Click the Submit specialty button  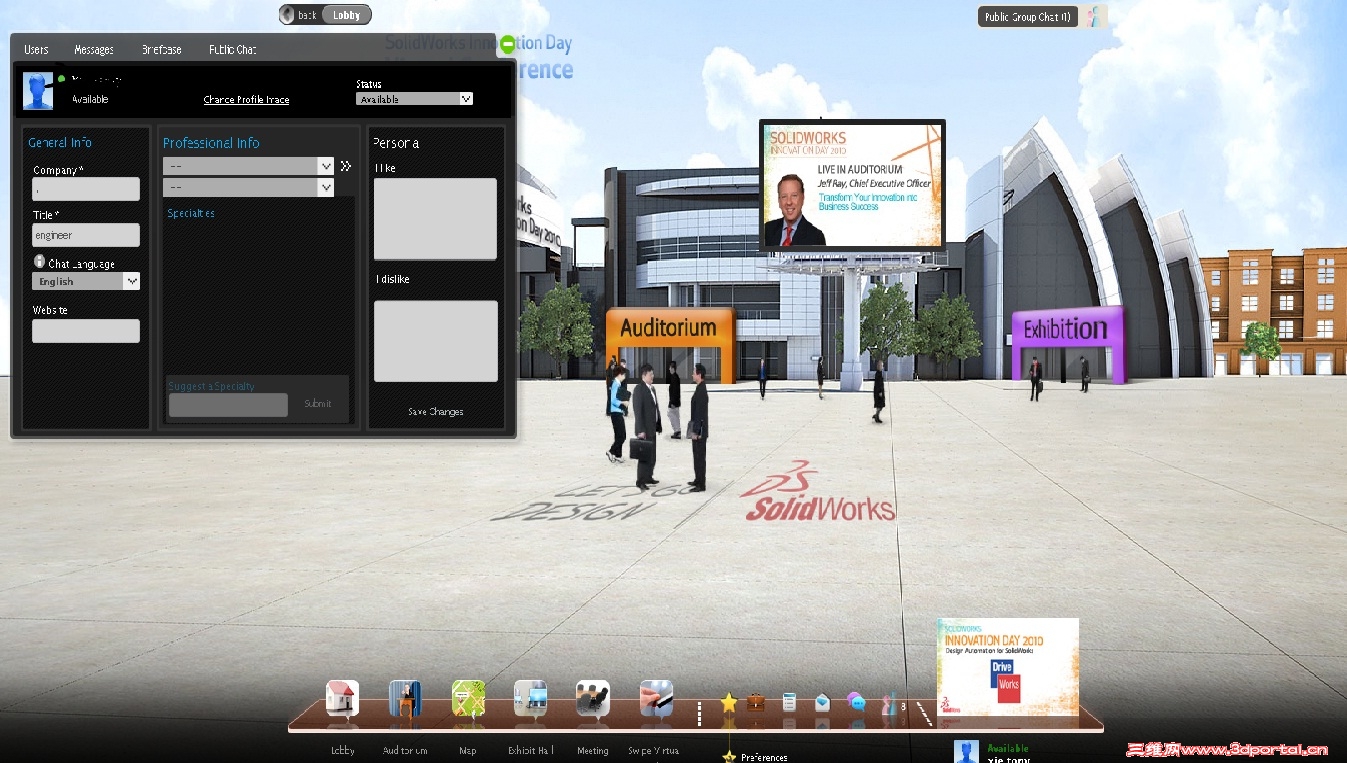(318, 404)
